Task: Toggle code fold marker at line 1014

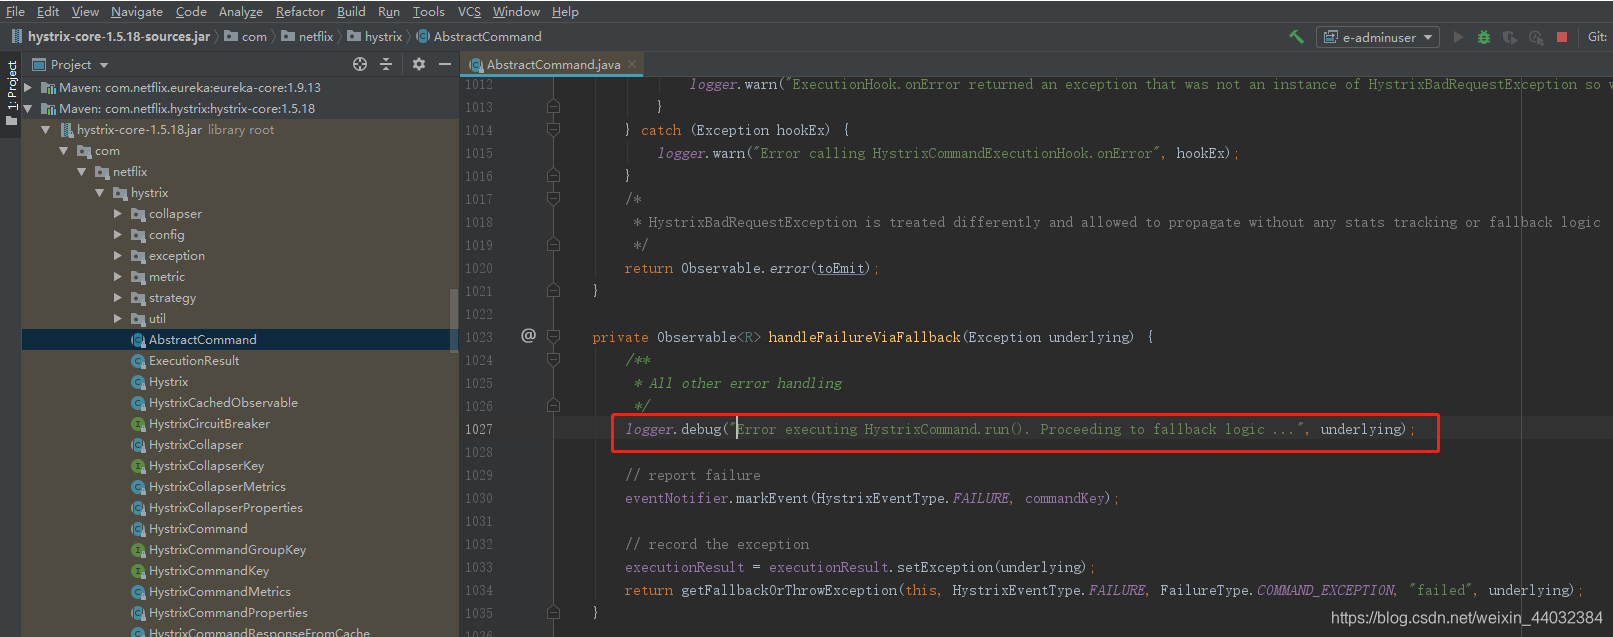Action: (553, 129)
